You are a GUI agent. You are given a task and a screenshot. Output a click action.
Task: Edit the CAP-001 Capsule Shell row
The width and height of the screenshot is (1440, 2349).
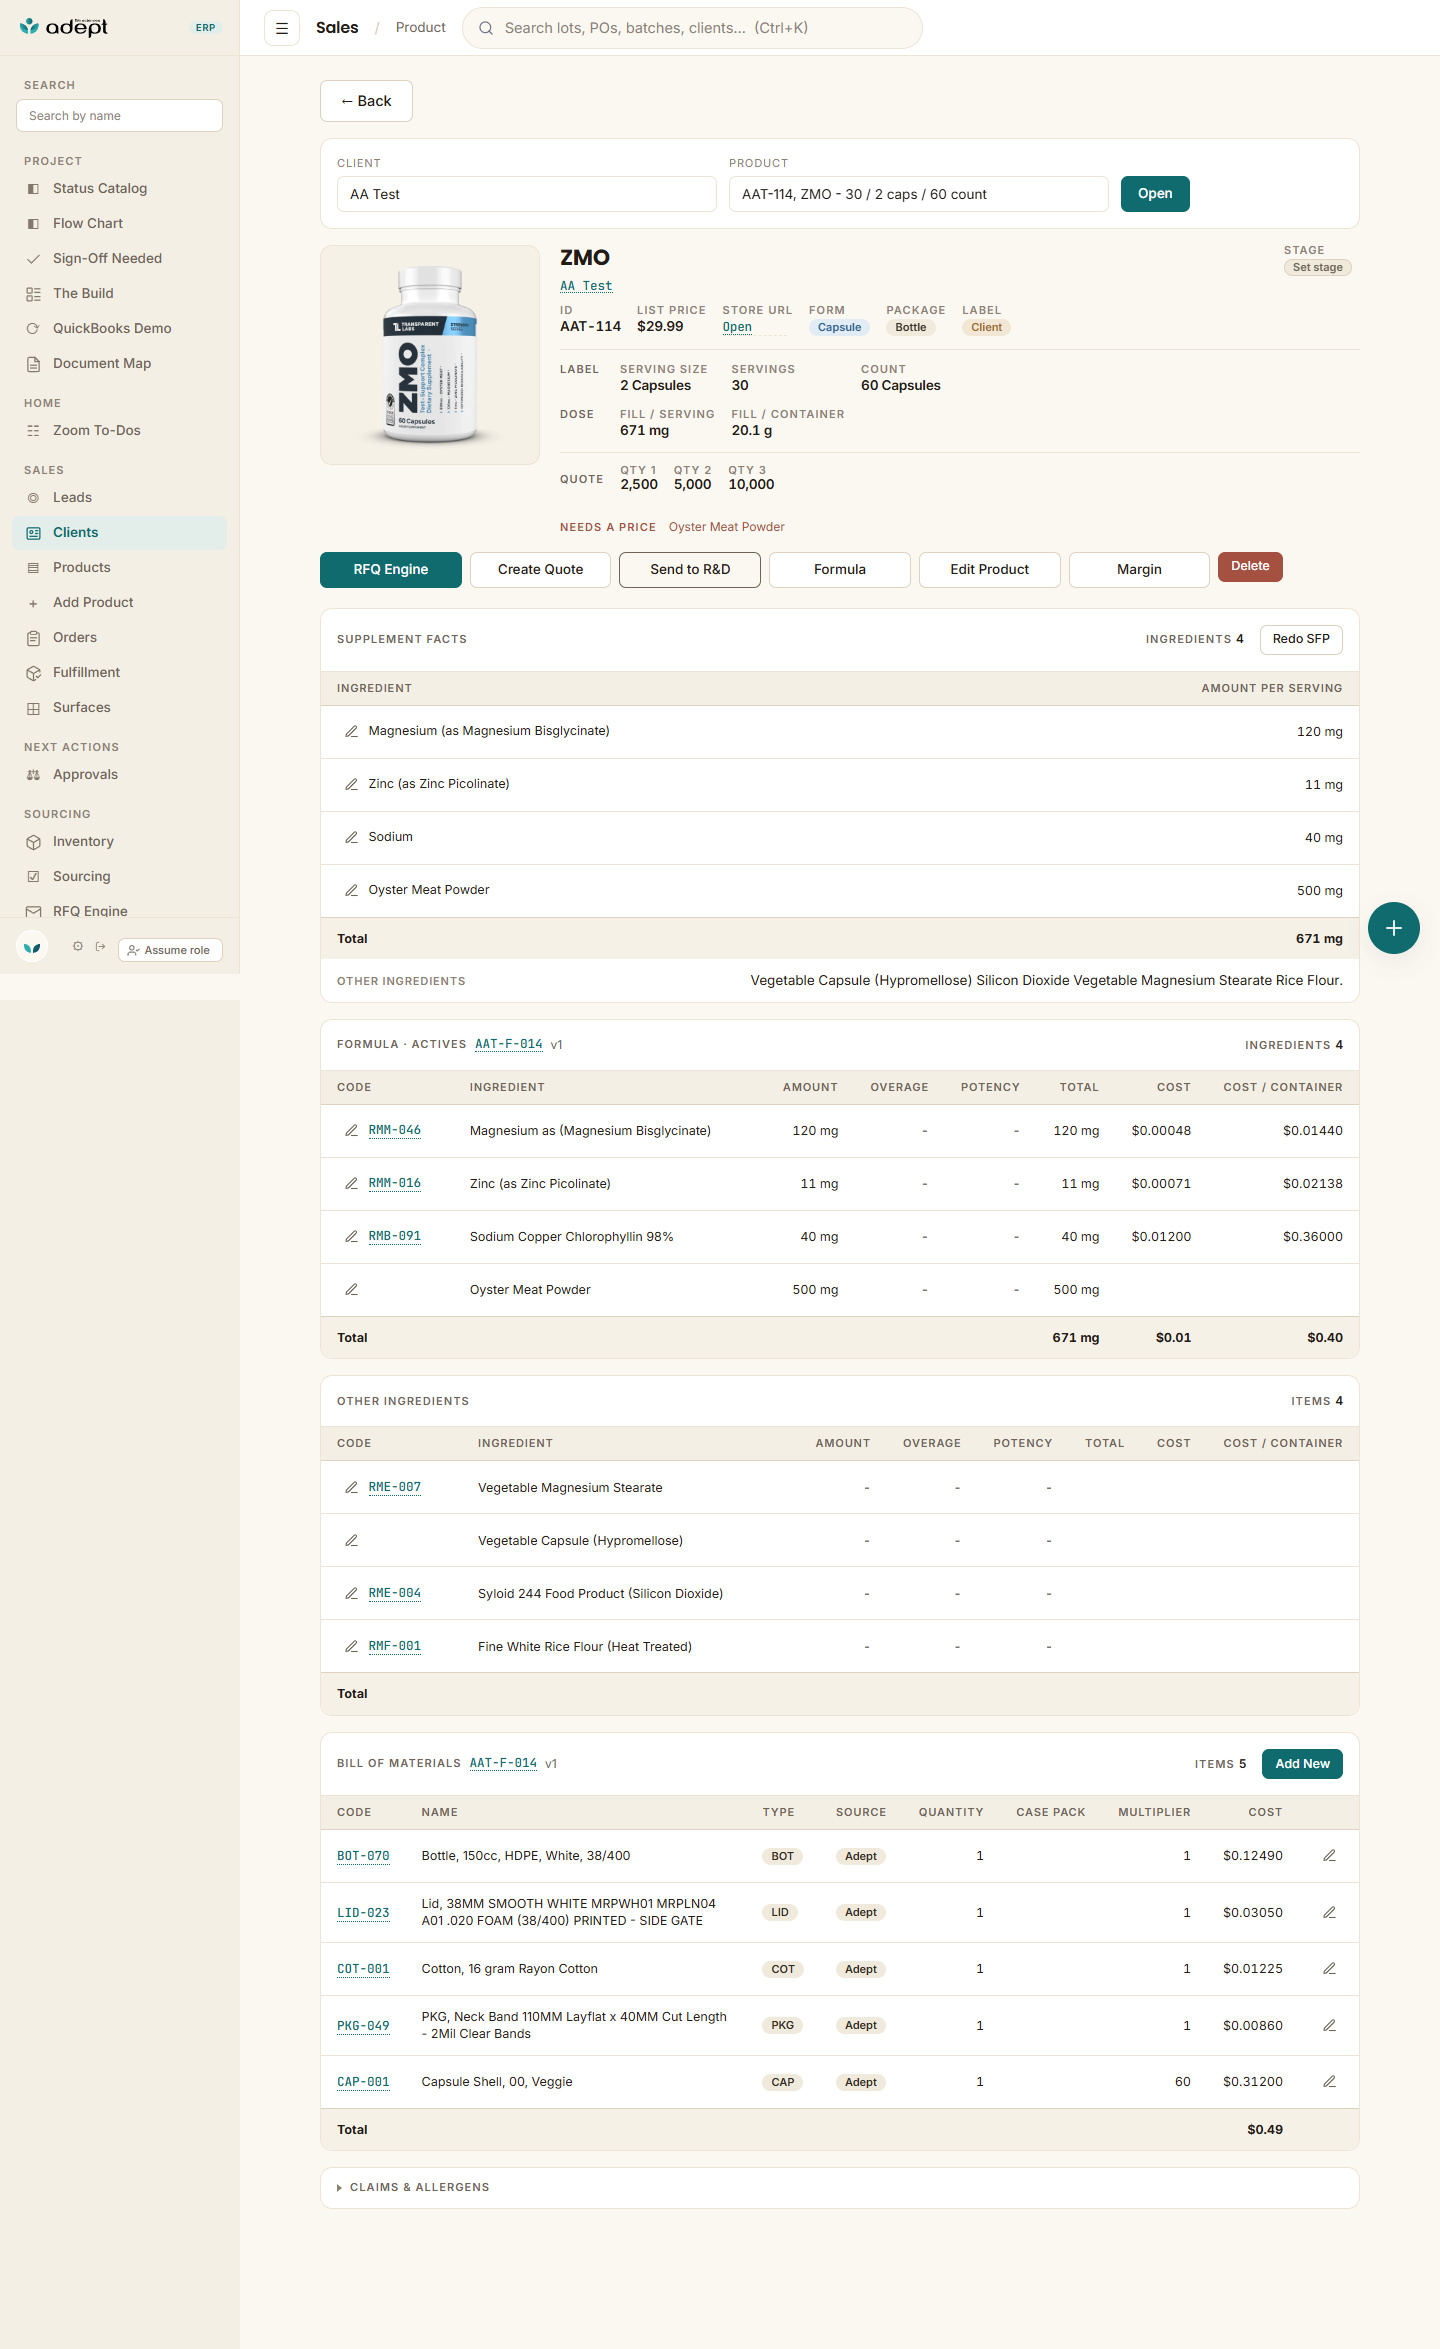pyautogui.click(x=1329, y=2082)
